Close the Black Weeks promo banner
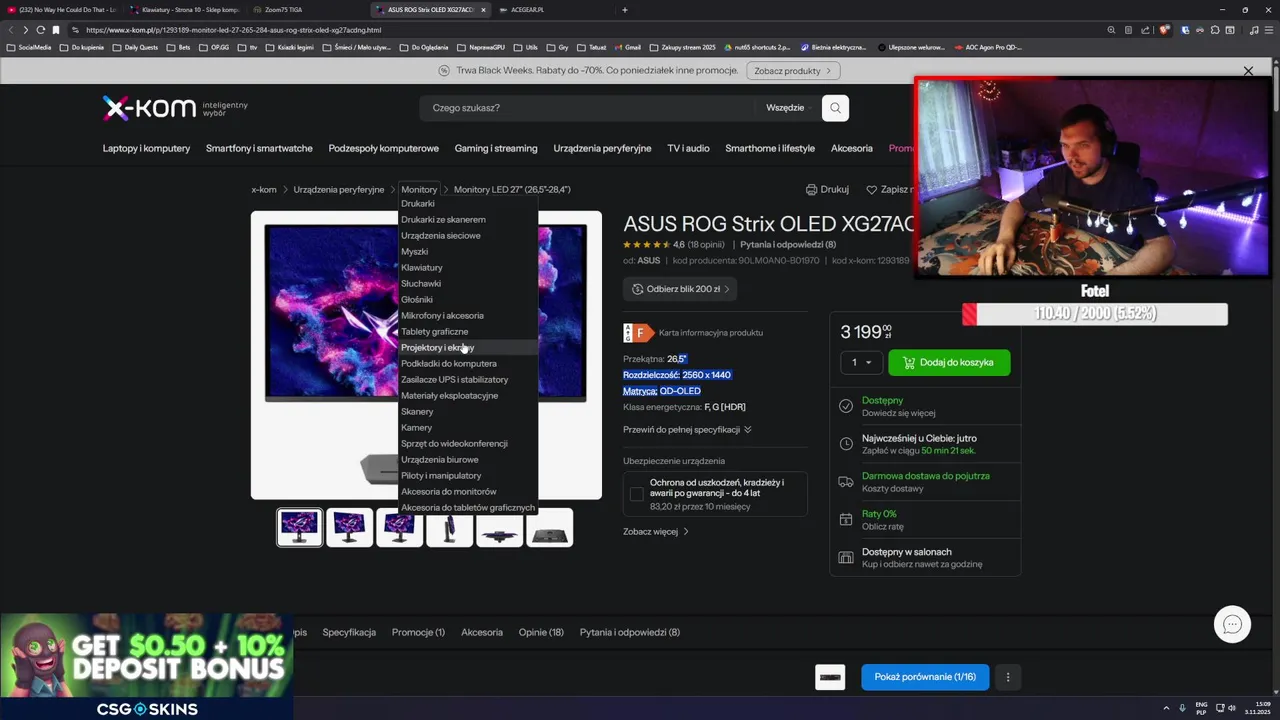Viewport: 1280px width, 720px height. [x=1248, y=71]
